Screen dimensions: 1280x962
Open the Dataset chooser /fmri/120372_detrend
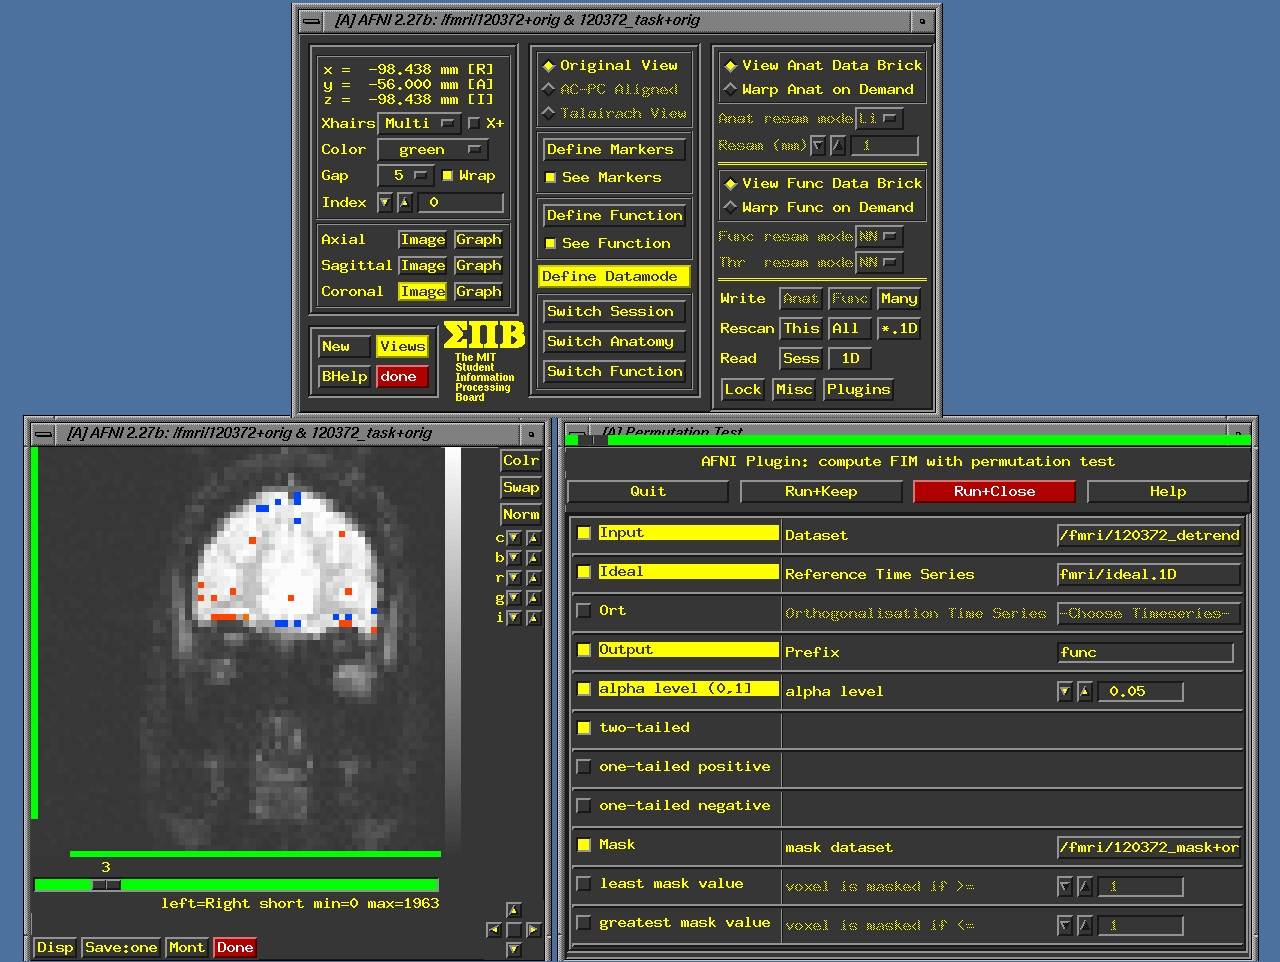coord(1149,536)
